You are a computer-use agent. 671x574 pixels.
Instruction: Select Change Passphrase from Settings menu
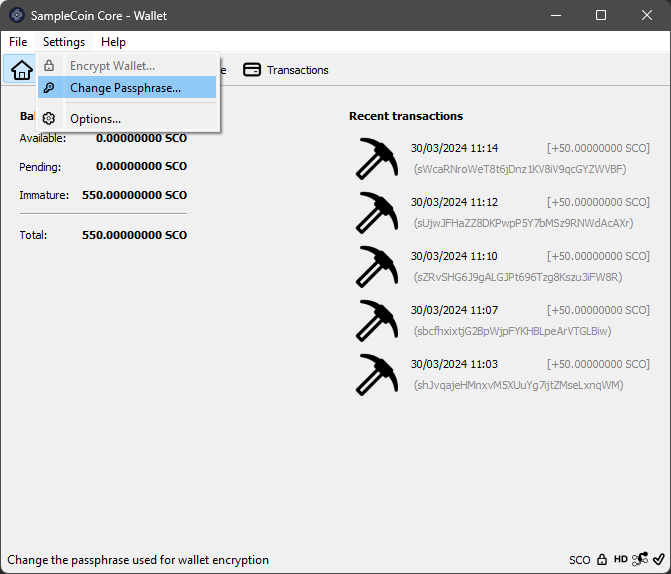pos(125,88)
